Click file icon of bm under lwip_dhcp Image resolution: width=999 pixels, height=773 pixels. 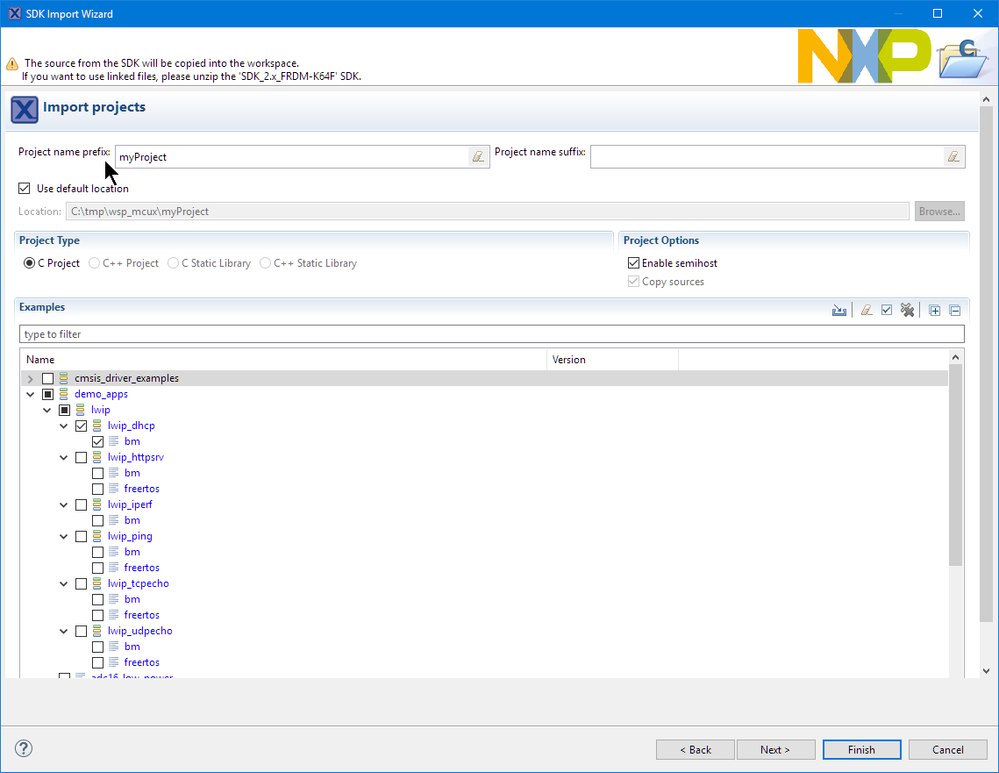click(x=113, y=441)
